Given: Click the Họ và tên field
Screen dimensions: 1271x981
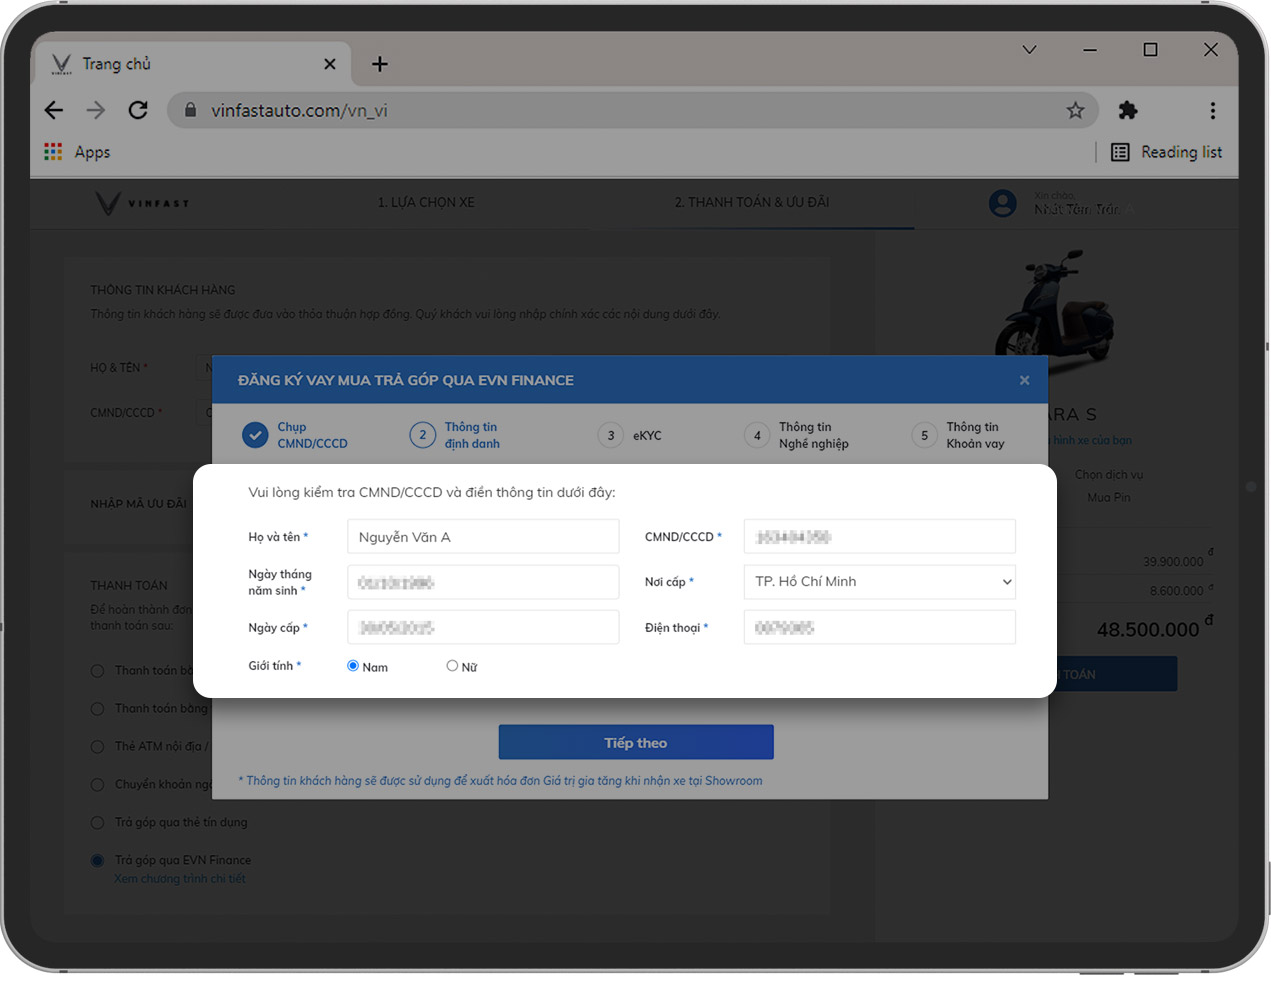Looking at the screenshot, I should tap(483, 537).
